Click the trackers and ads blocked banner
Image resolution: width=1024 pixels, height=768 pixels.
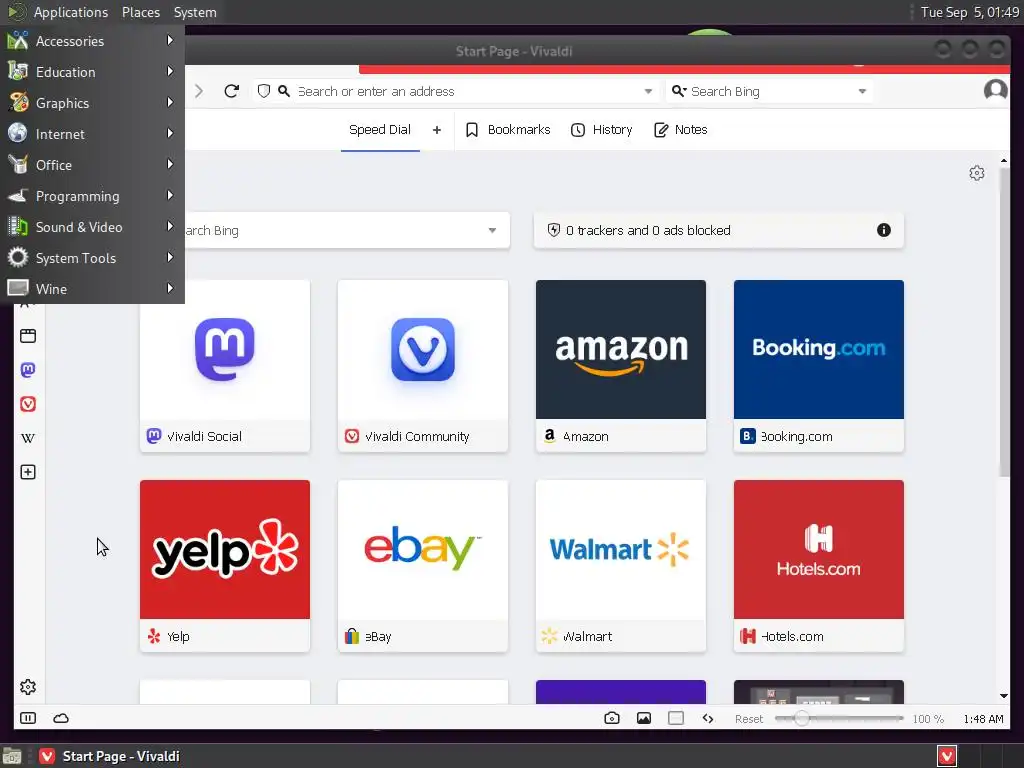coord(718,230)
